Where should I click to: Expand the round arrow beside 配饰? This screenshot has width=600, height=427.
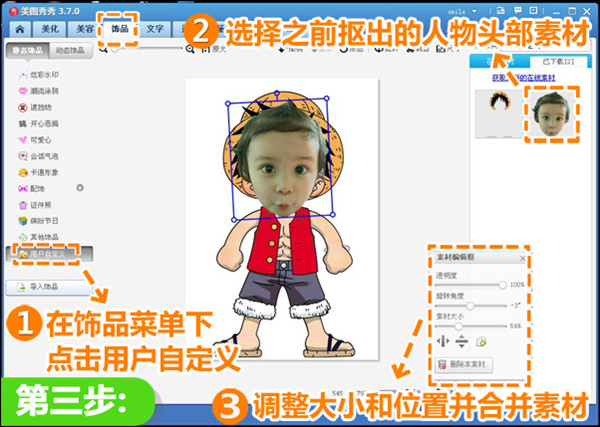80,188
